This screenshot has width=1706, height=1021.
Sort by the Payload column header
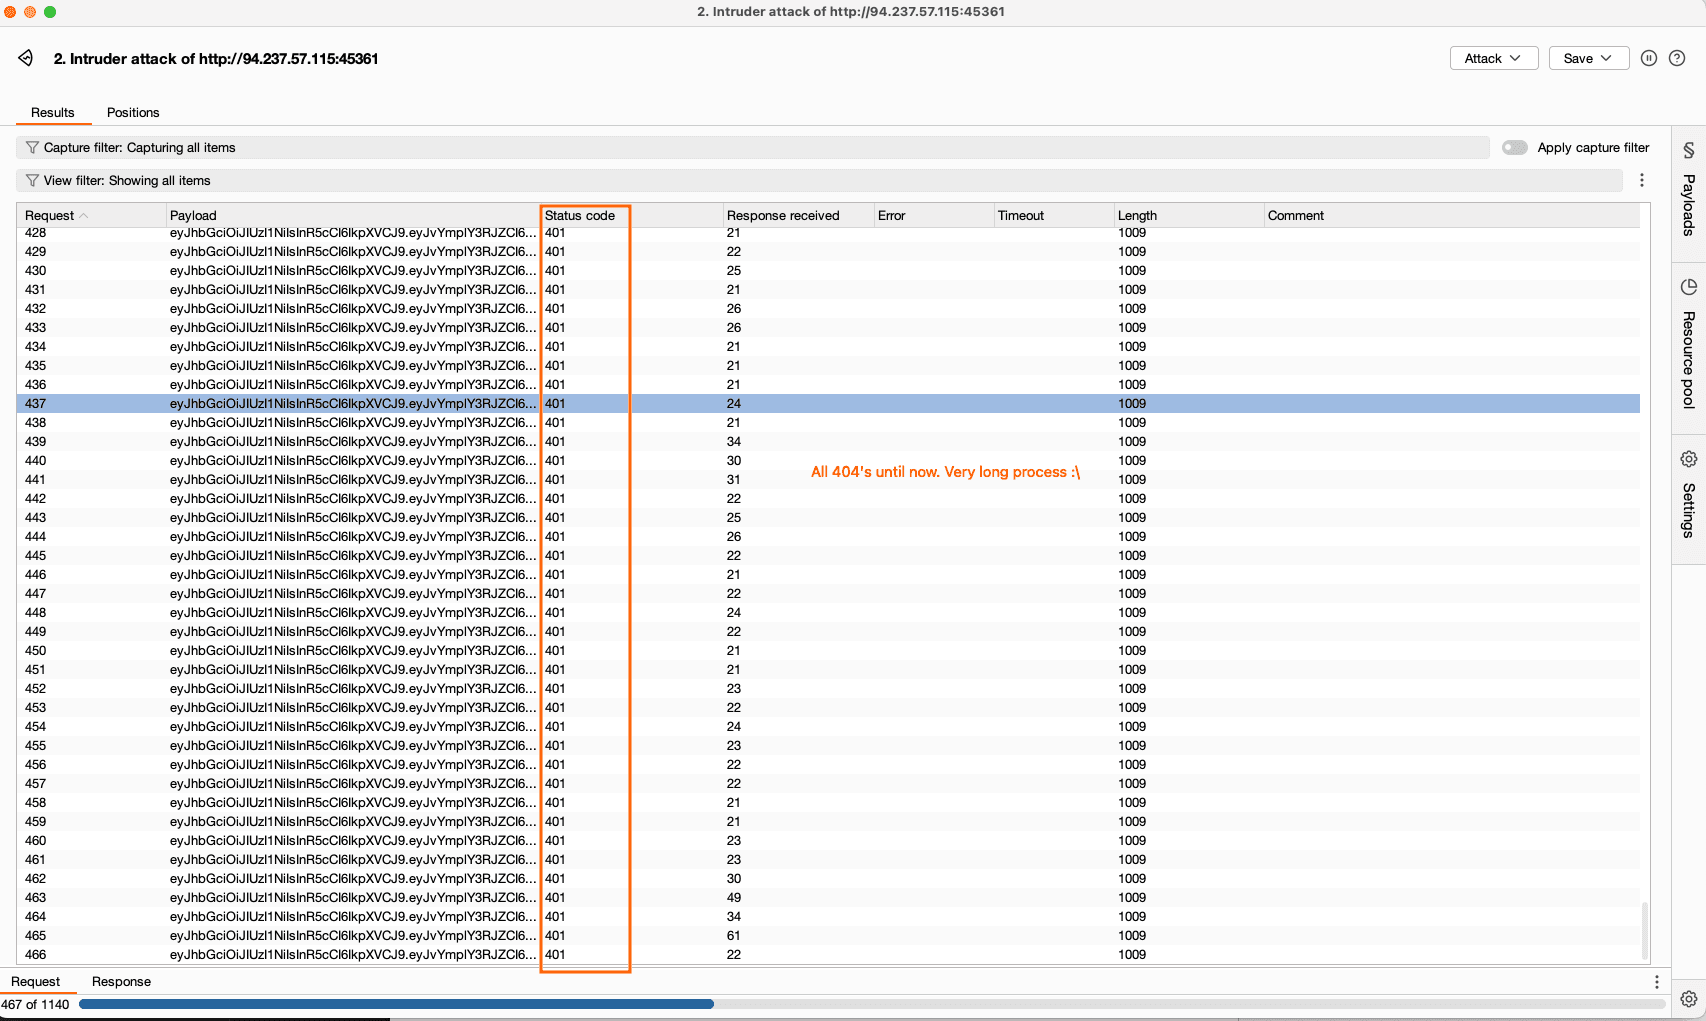pos(353,215)
